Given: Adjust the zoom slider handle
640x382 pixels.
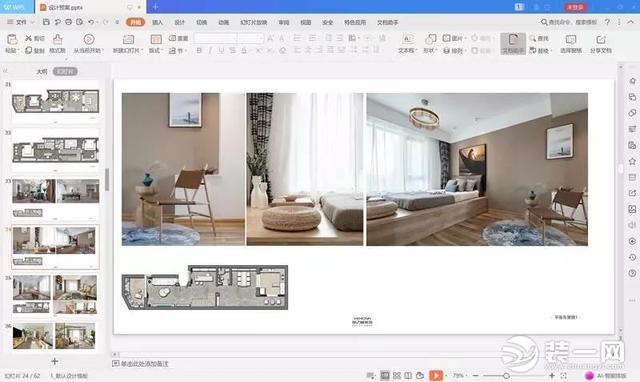Looking at the screenshot, I should tap(506, 375).
